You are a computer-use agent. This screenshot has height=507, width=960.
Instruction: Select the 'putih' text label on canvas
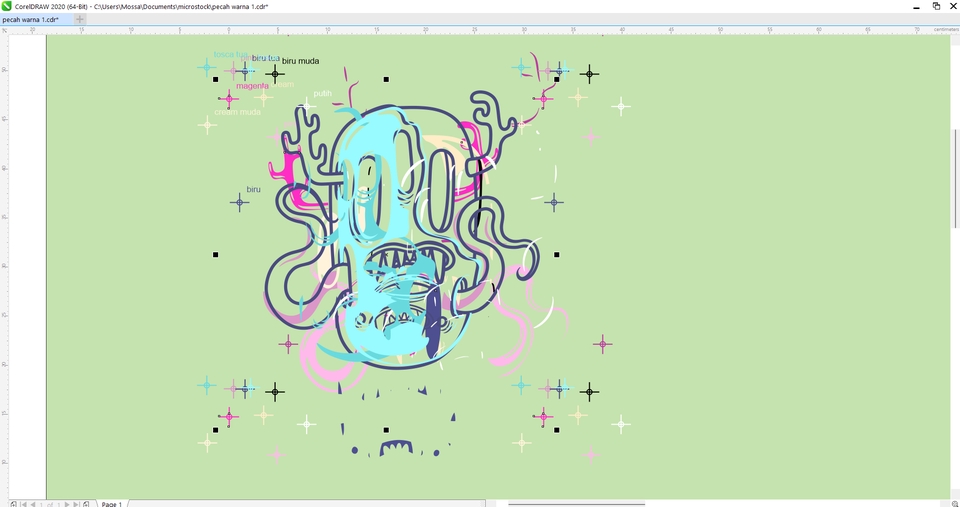click(322, 94)
